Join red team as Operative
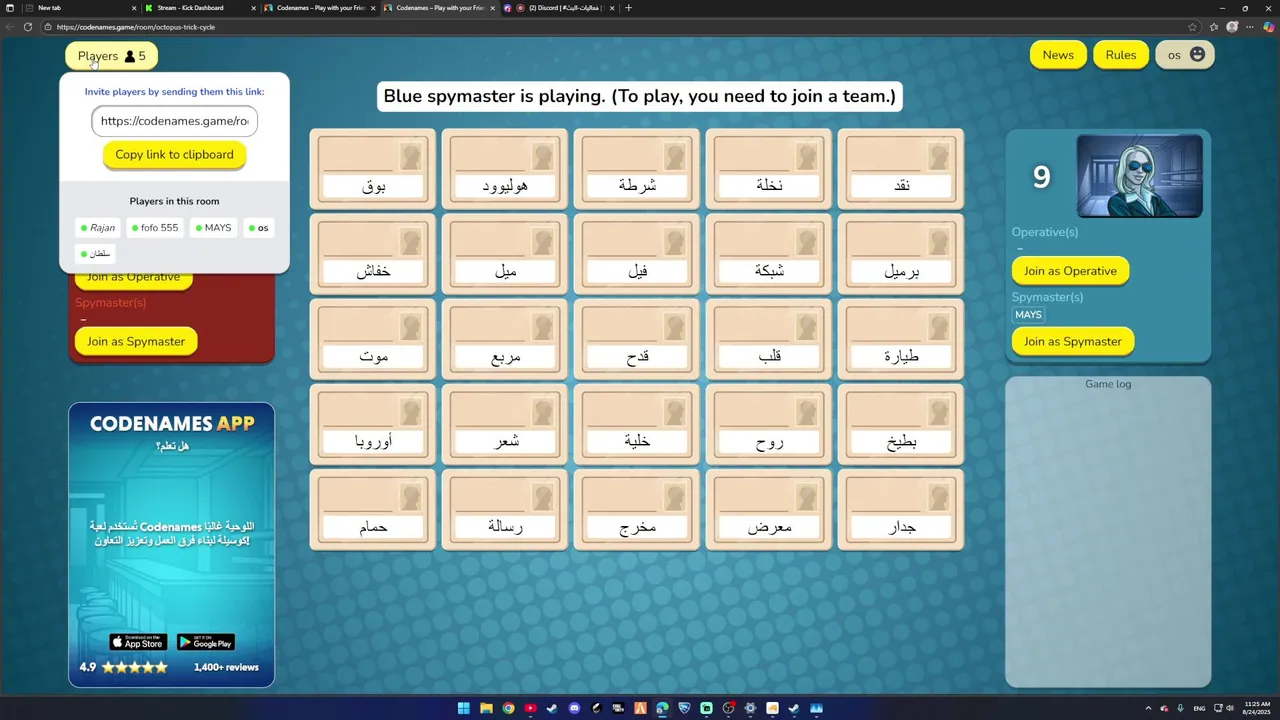The image size is (1280, 720). [134, 281]
